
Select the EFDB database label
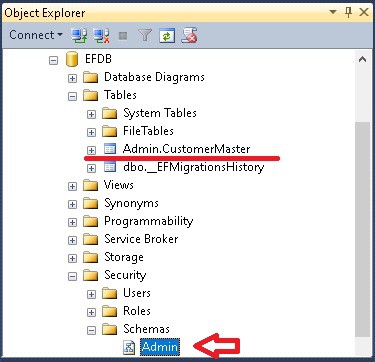coord(98,59)
